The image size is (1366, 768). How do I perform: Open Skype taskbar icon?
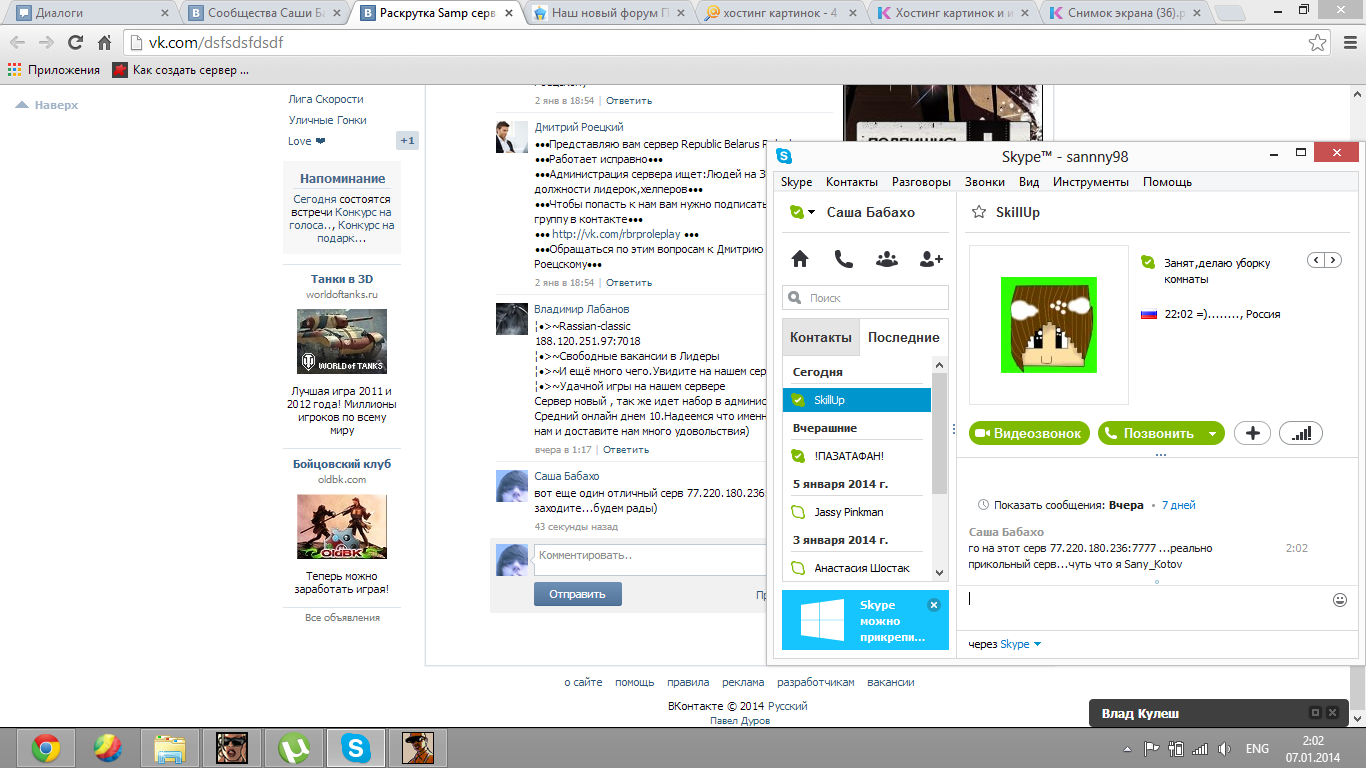click(357, 747)
